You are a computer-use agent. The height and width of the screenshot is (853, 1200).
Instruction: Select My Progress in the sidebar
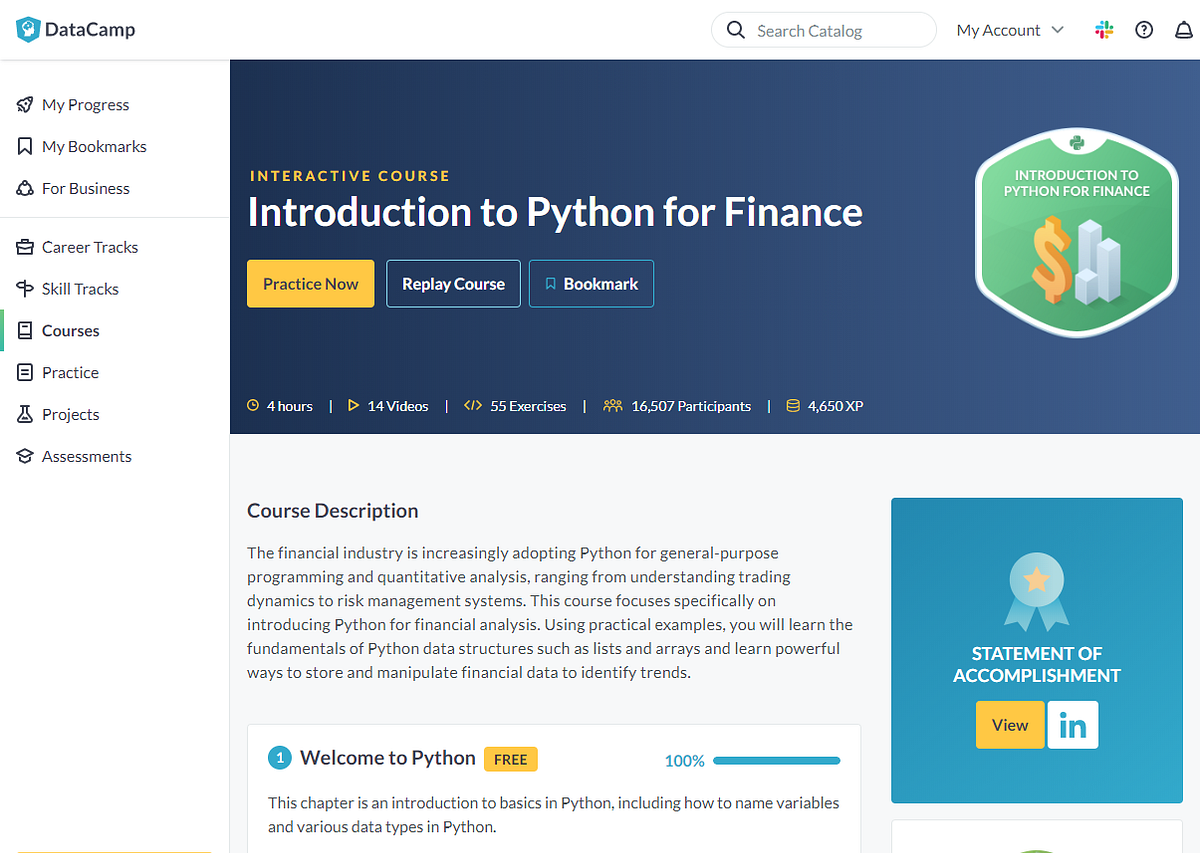click(86, 104)
